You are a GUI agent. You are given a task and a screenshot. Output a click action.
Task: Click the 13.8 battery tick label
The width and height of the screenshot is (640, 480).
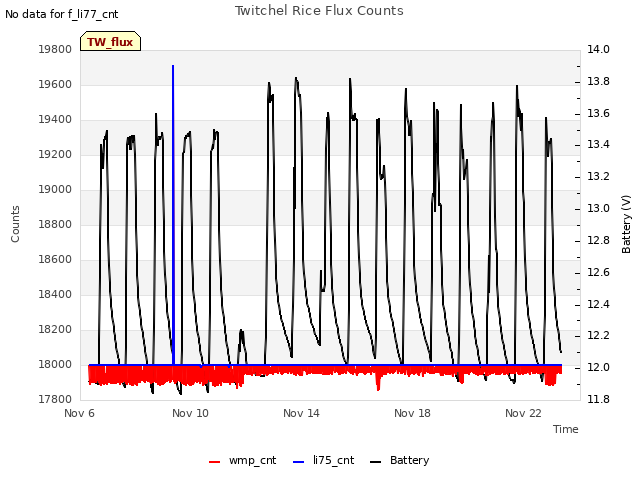[598, 82]
